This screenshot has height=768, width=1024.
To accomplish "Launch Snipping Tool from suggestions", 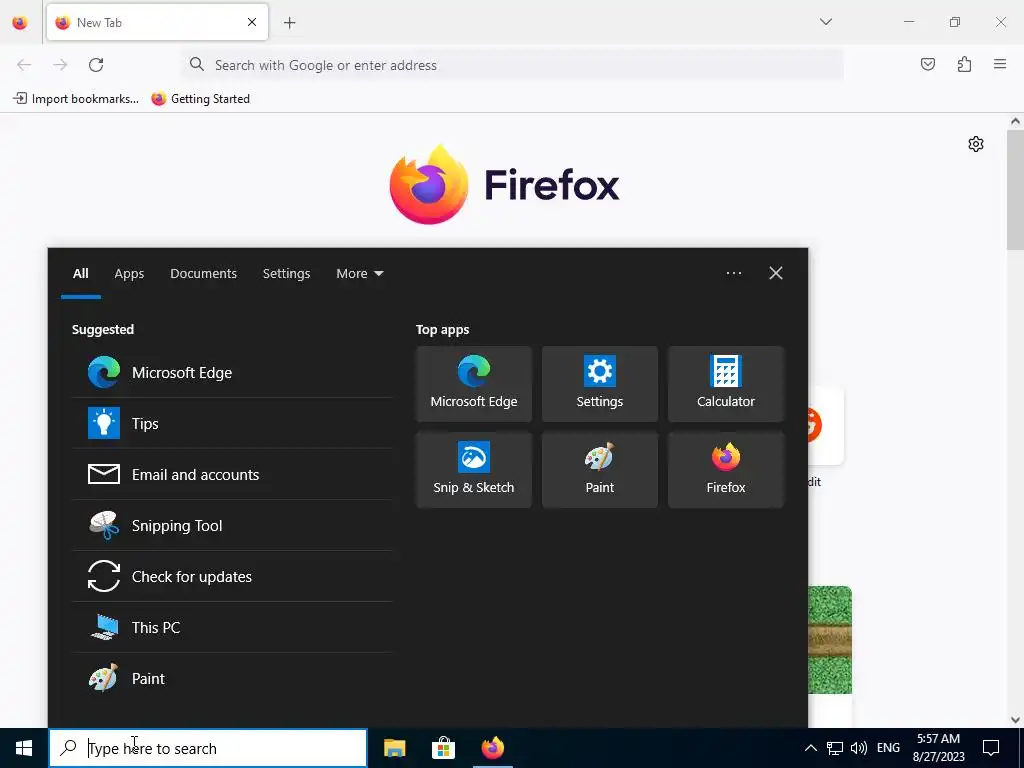I will [232, 525].
